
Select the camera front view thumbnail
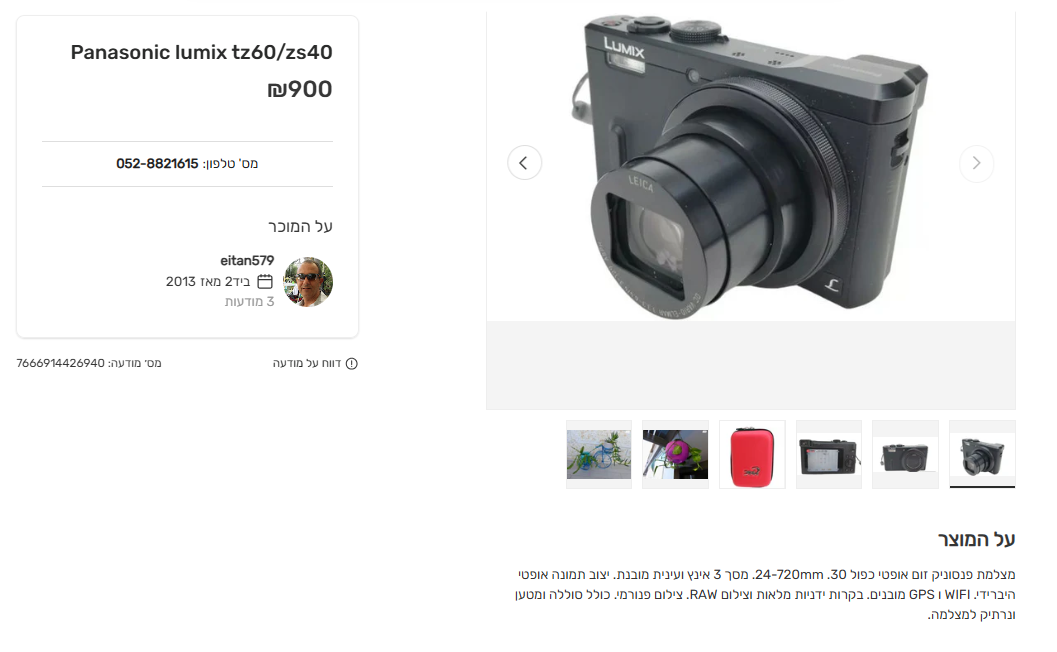pos(905,454)
